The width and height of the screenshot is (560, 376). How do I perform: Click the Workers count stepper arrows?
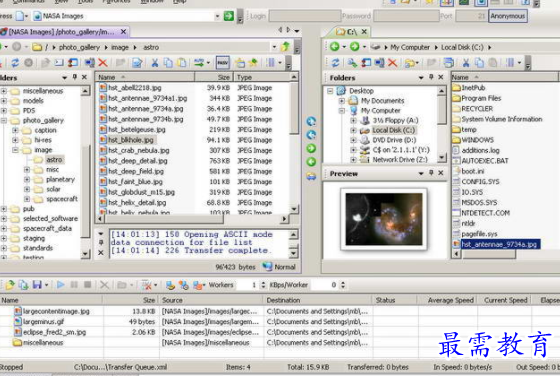tap(263, 285)
